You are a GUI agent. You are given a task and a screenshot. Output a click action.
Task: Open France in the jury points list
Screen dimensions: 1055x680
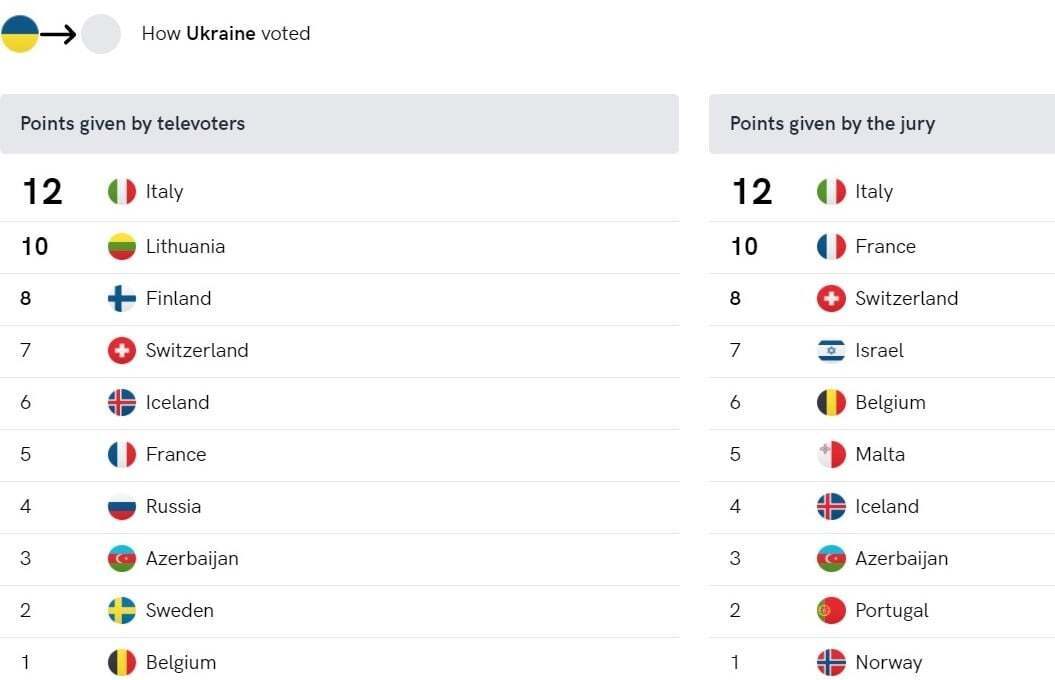point(885,246)
